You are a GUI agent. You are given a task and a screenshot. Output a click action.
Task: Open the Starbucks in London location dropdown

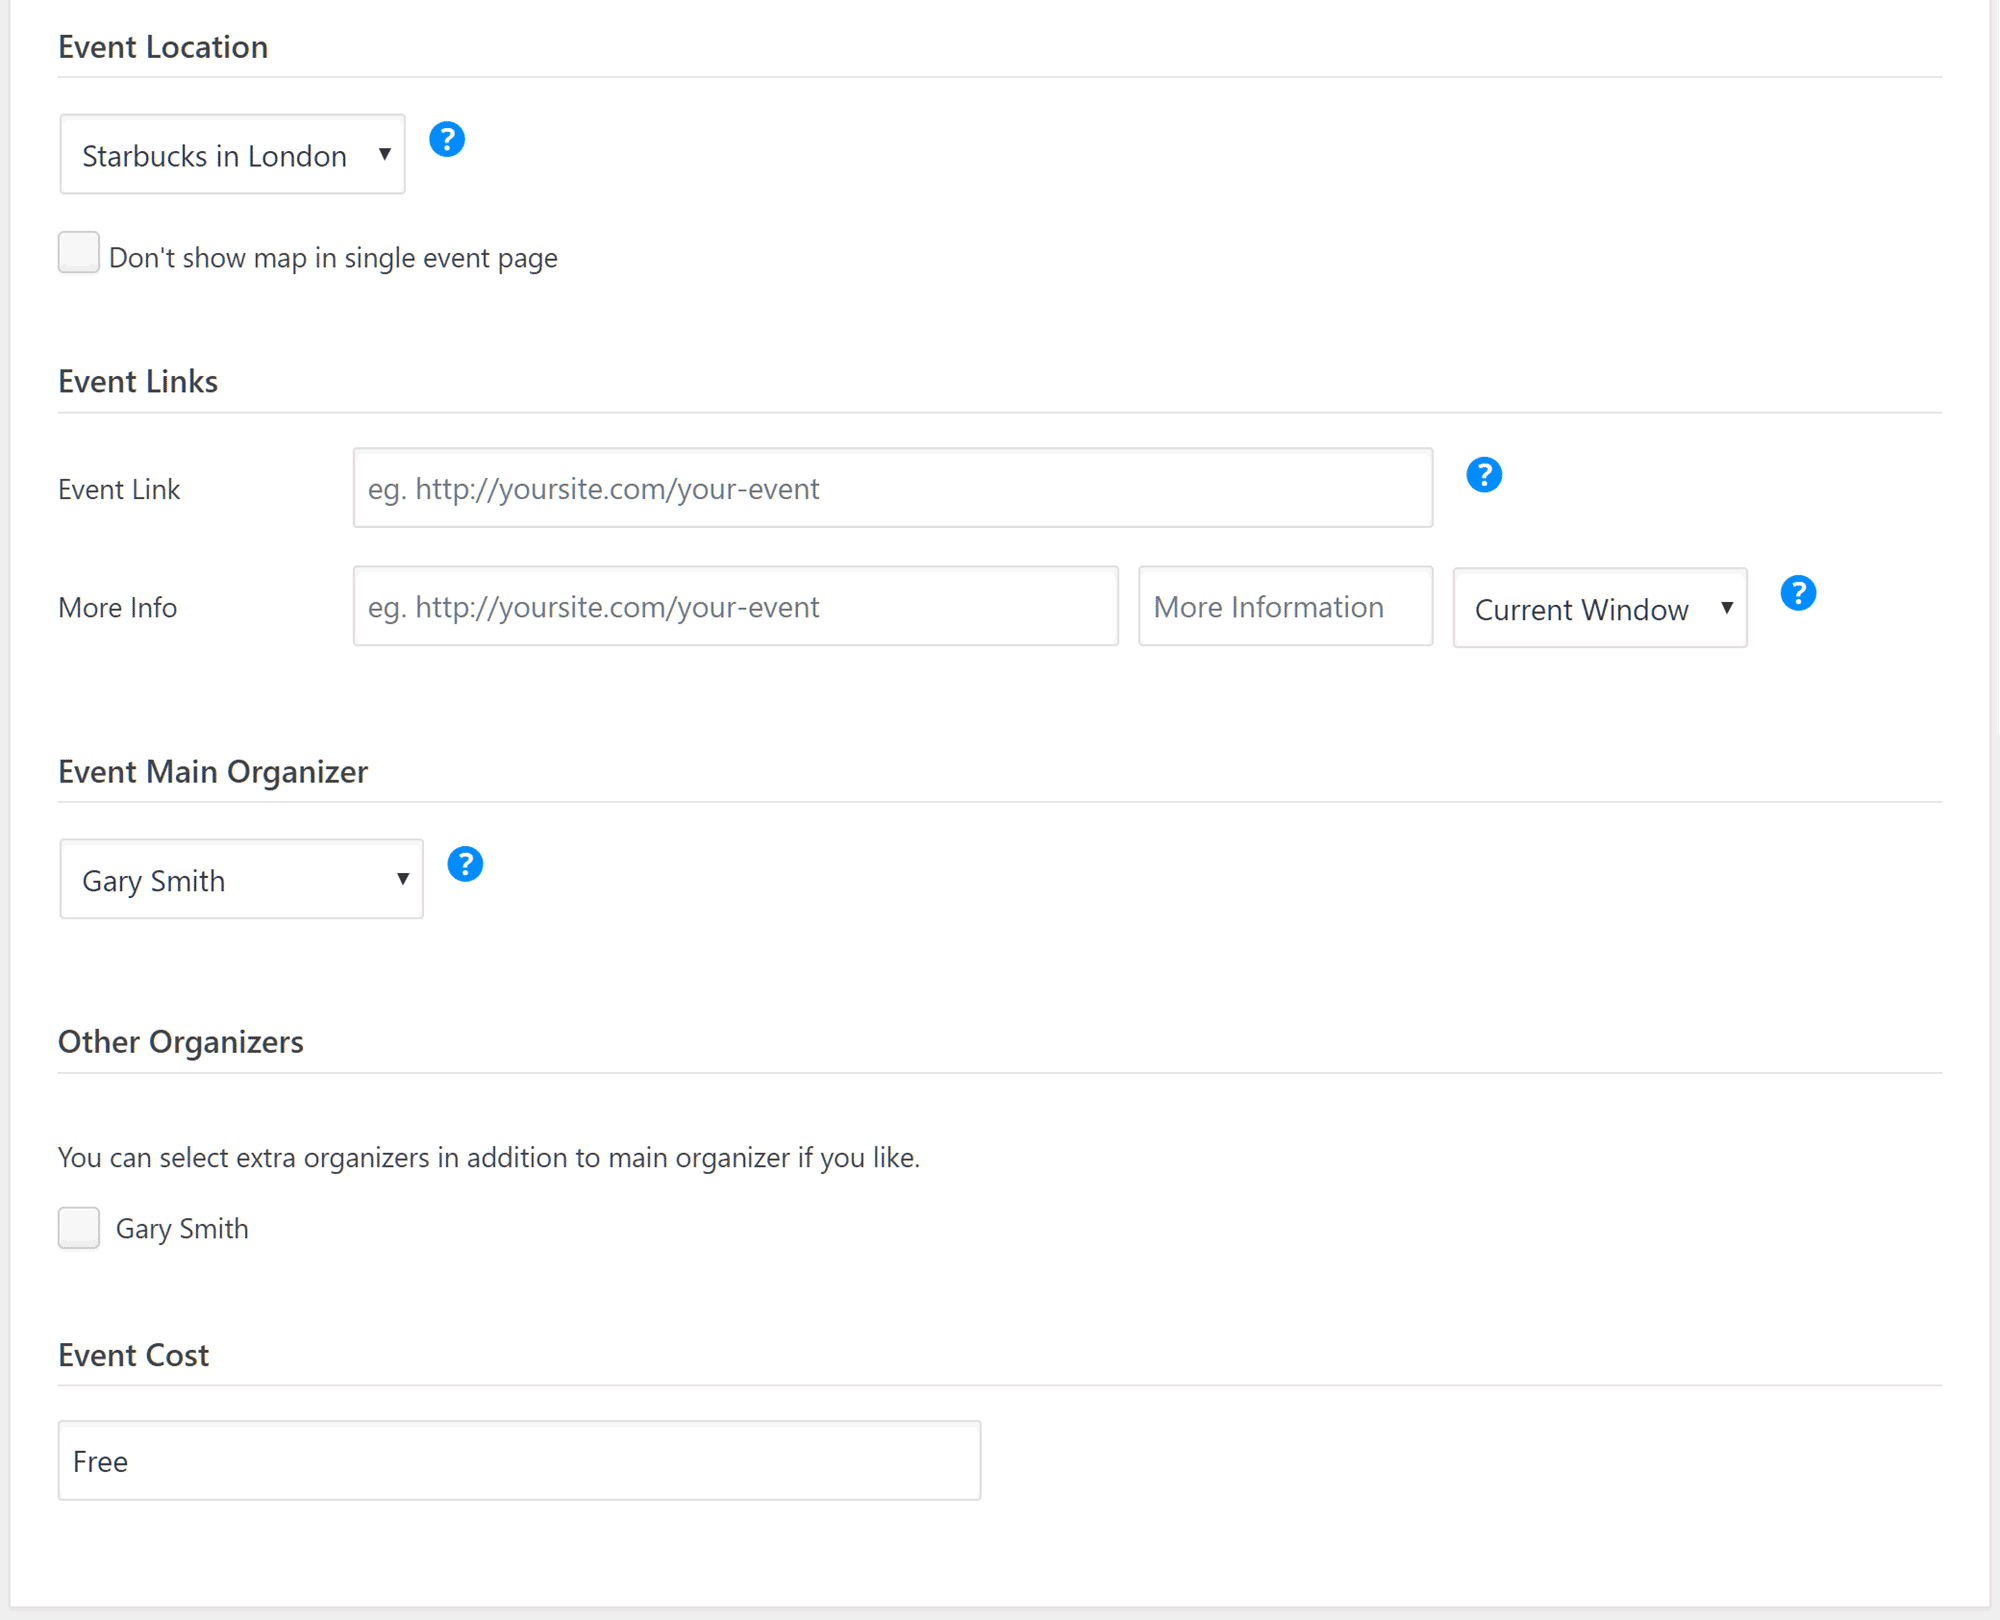pos(232,155)
